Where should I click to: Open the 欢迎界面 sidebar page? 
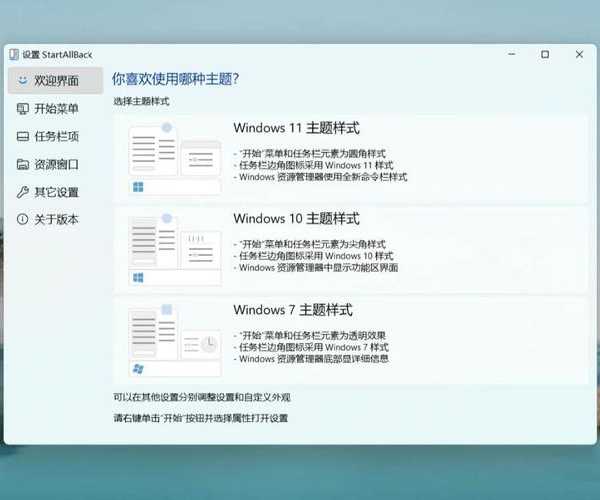click(55, 80)
